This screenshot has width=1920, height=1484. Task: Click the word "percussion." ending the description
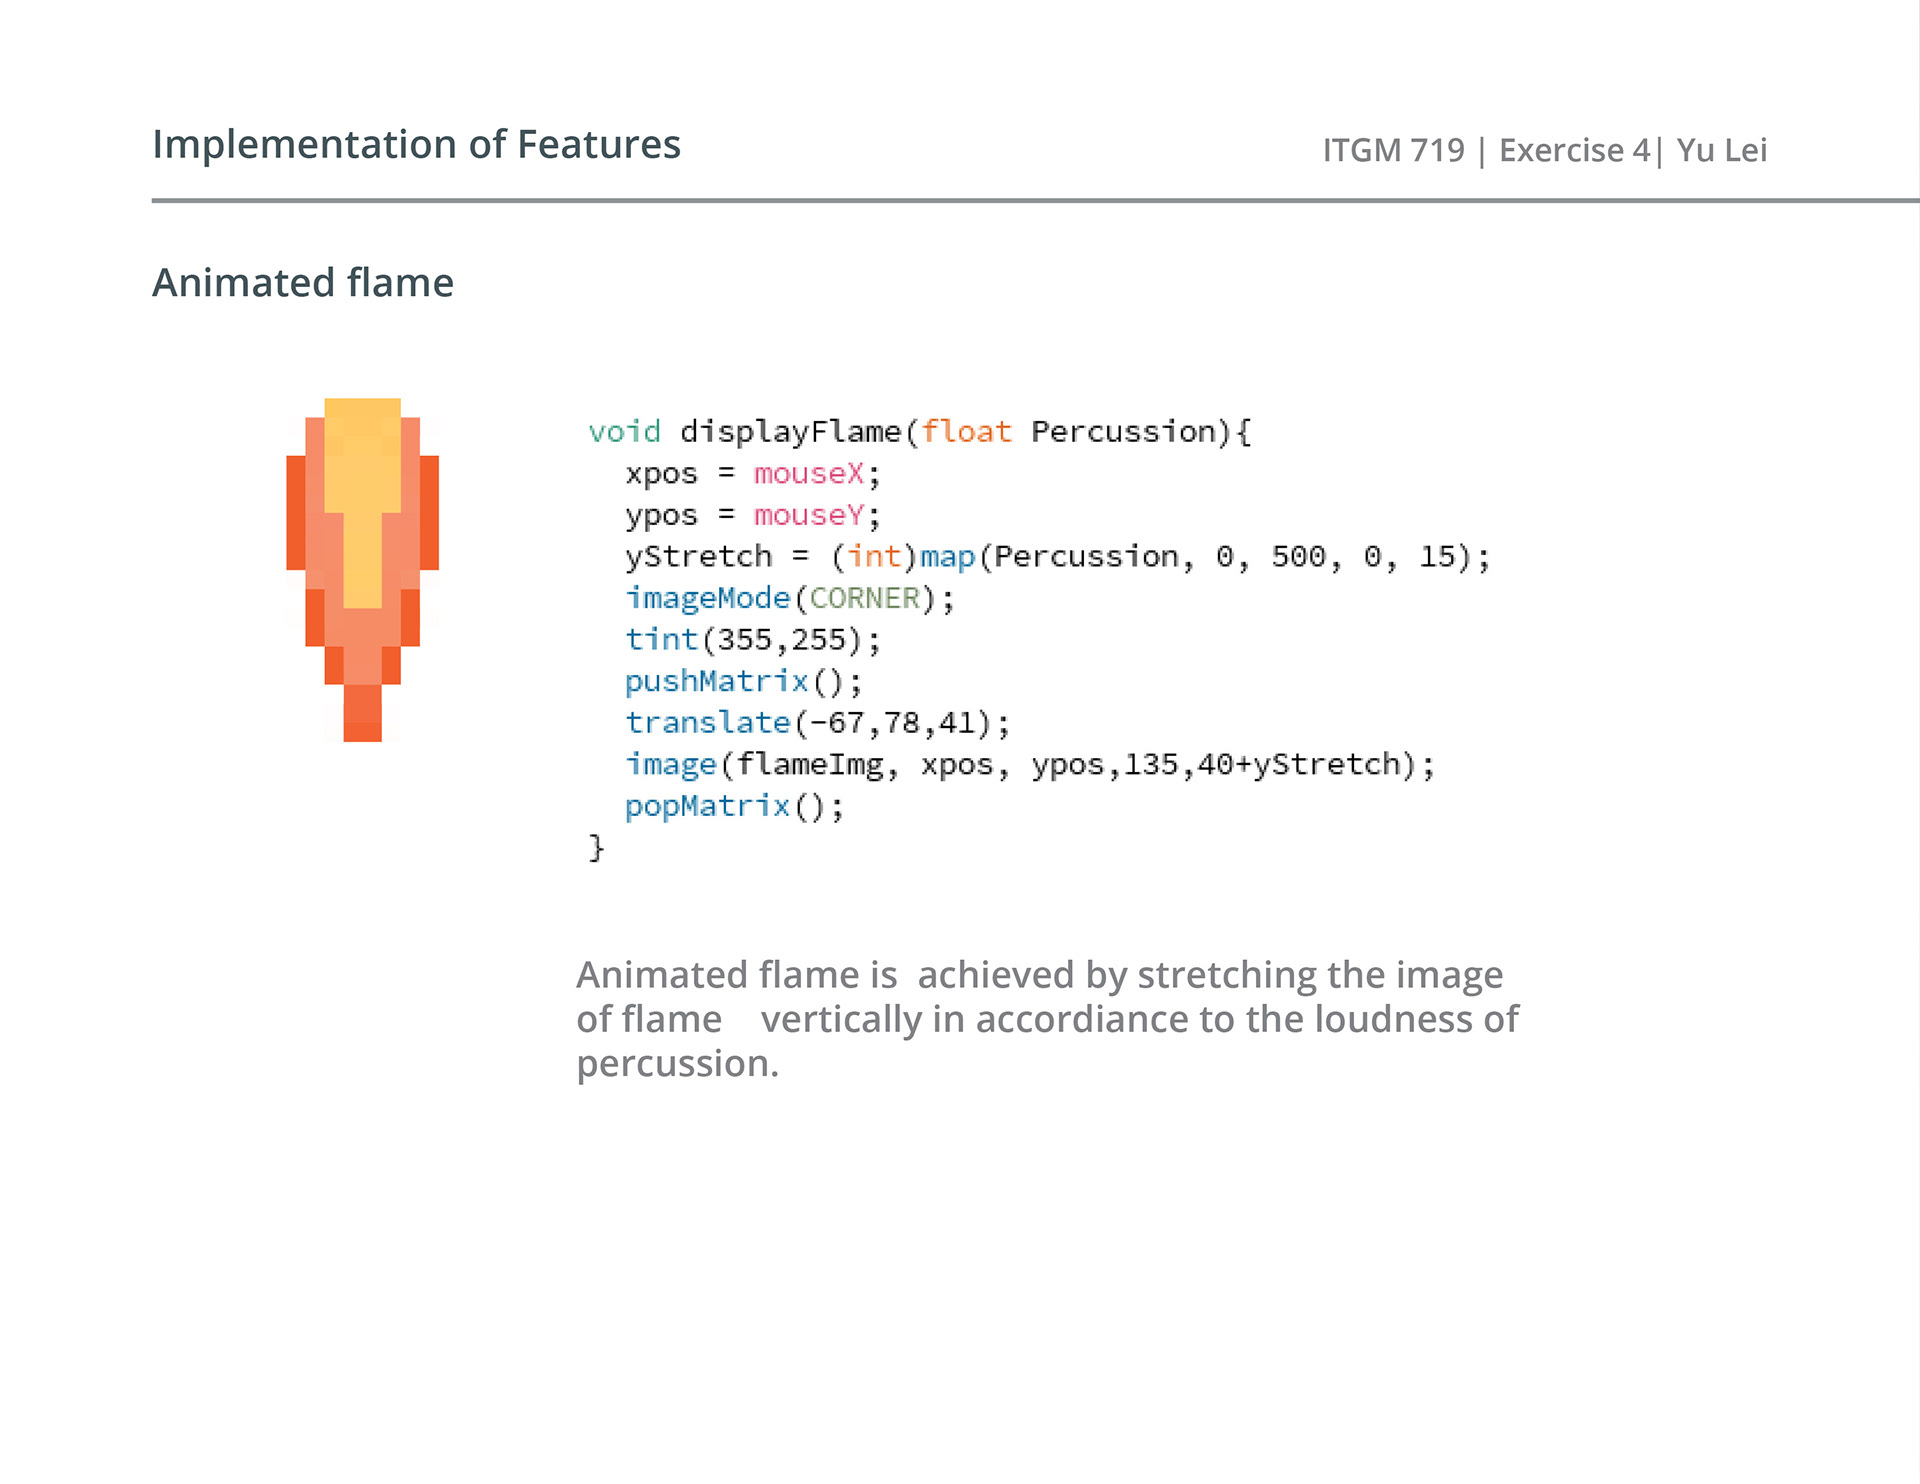click(677, 1064)
